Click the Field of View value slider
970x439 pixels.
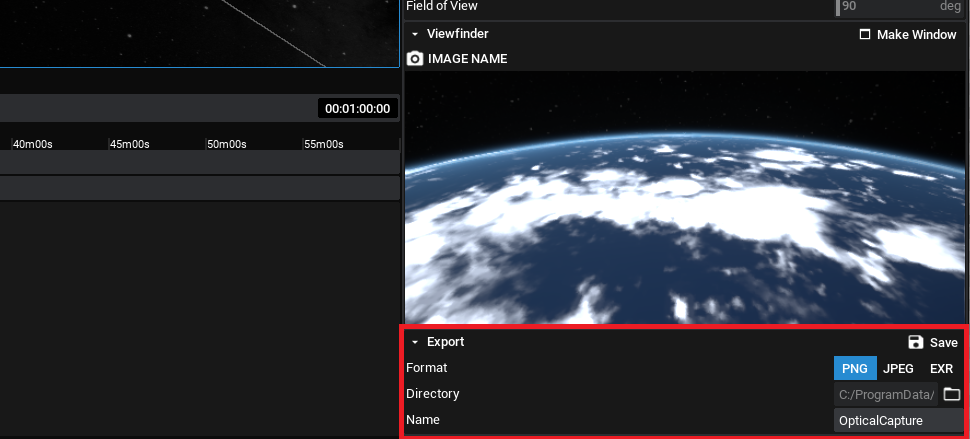pos(900,6)
